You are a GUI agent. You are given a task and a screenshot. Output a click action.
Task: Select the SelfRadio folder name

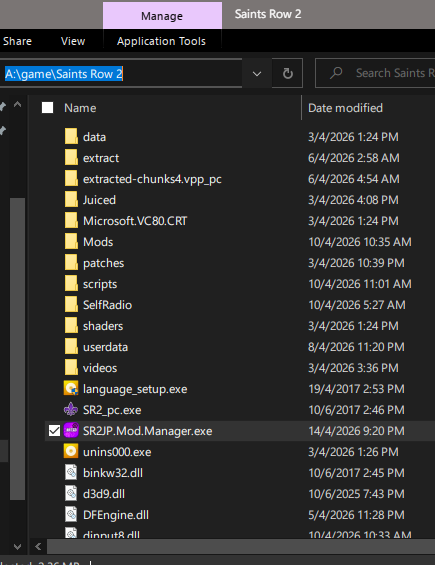click(107, 305)
